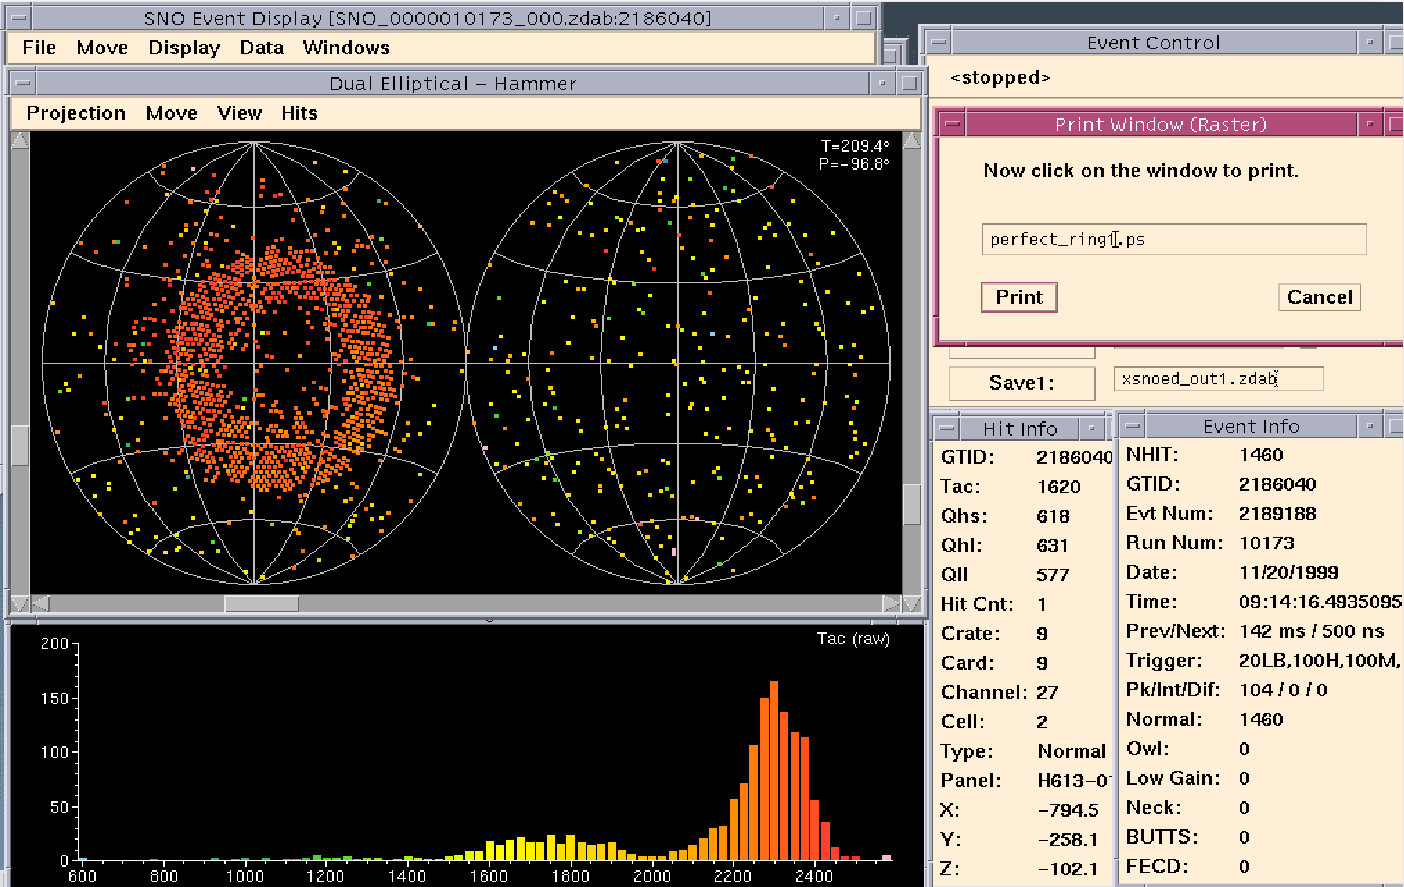Open the Data menu
The image size is (1404, 887).
pos(261,48)
